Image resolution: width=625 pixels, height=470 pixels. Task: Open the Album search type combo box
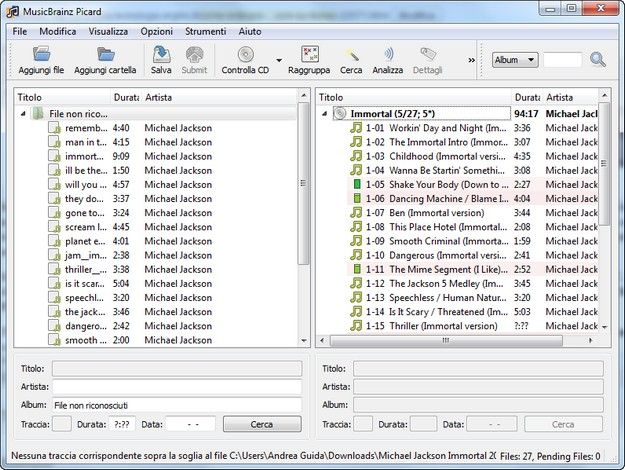point(515,60)
